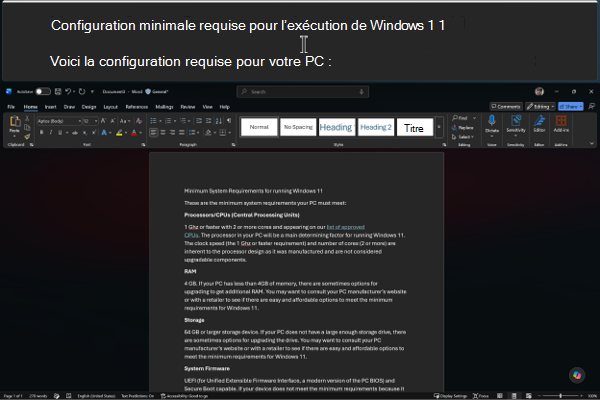This screenshot has height=400, width=600.
Task: Apply the yellow text highlight color
Action: 119,132
